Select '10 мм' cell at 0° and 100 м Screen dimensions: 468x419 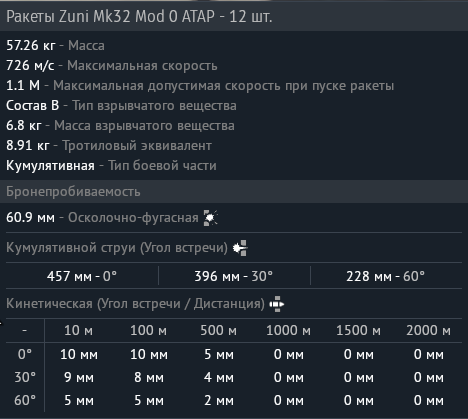[149, 354]
